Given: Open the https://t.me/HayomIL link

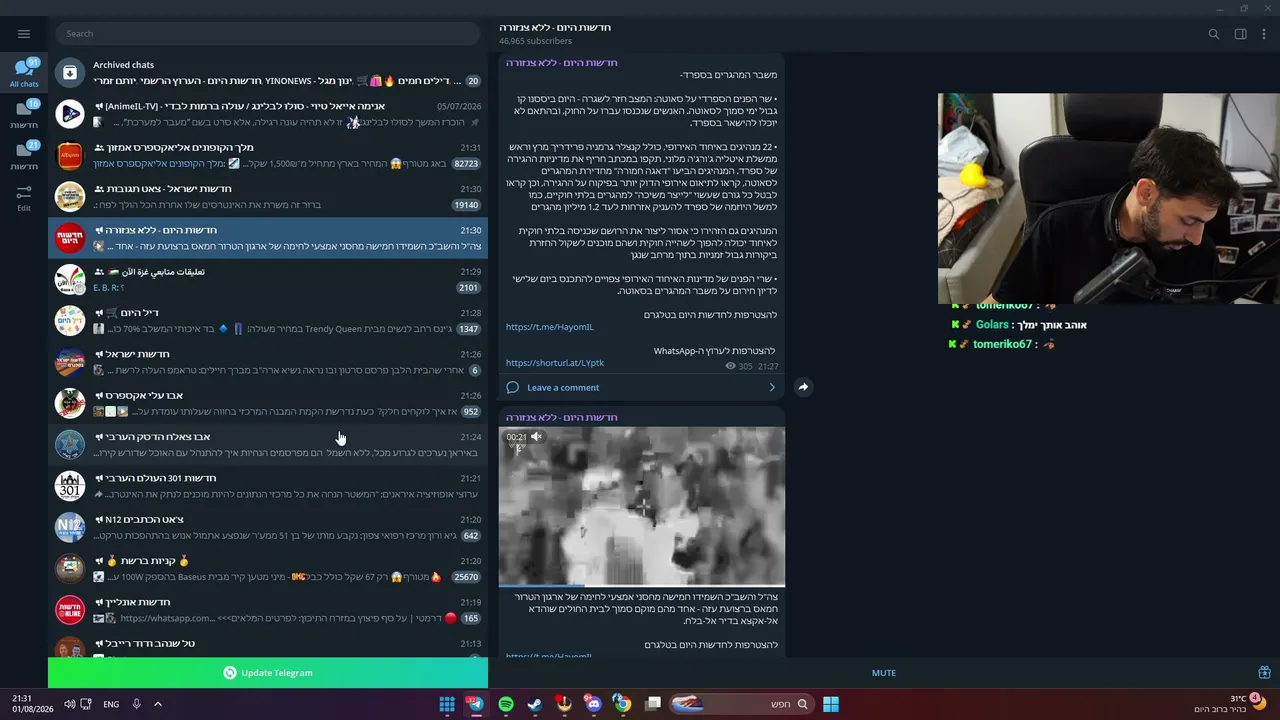Looking at the screenshot, I should click(550, 327).
